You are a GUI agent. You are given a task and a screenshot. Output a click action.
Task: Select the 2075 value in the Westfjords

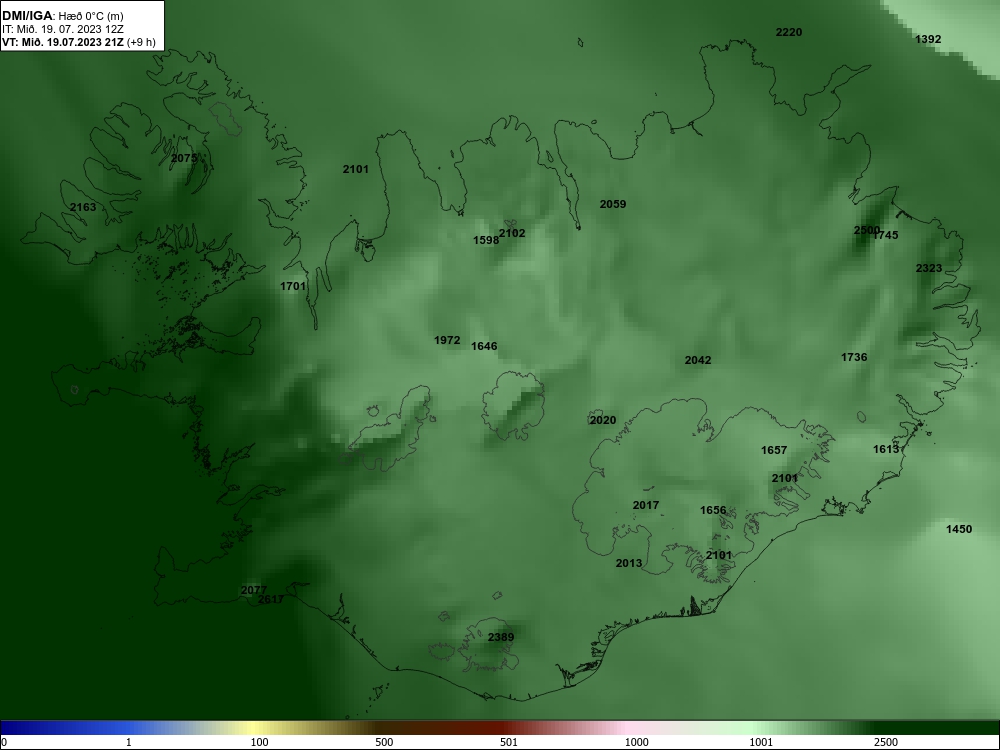pos(184,158)
